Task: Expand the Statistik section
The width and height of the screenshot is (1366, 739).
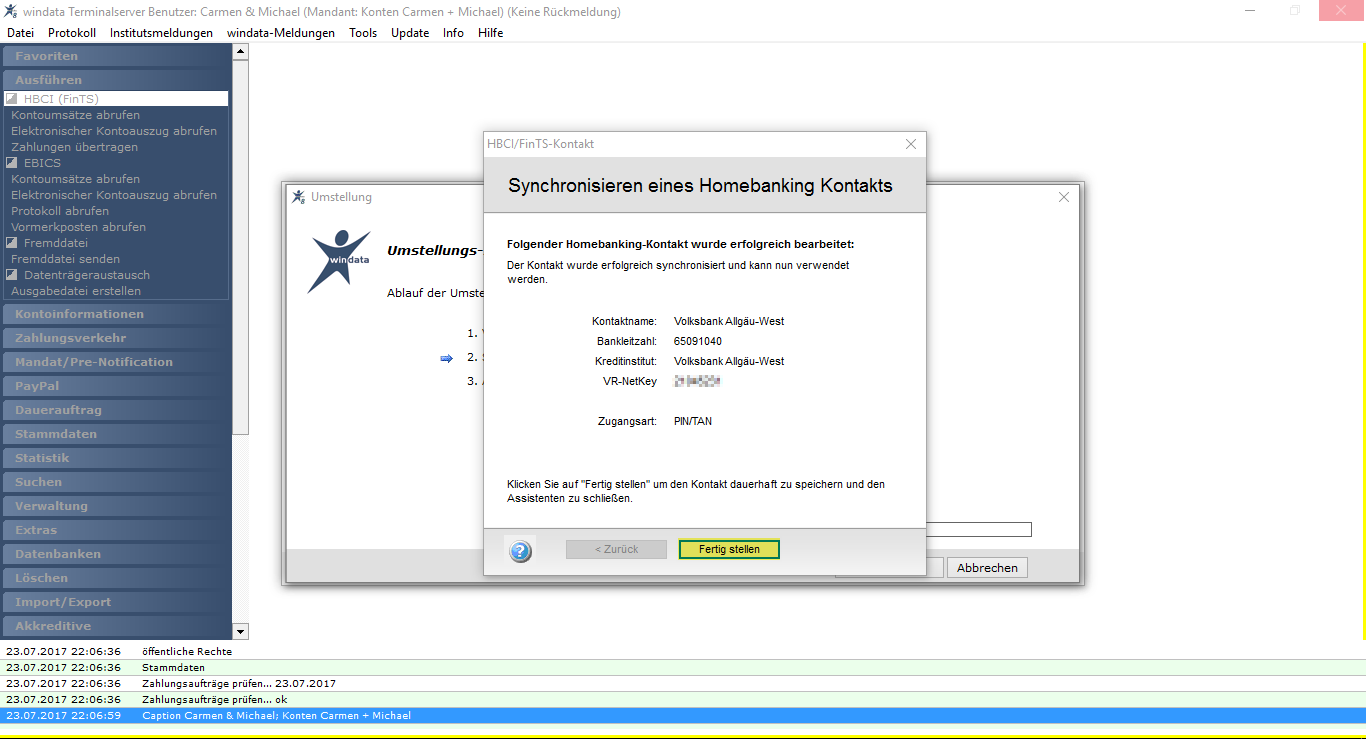Action: point(116,458)
